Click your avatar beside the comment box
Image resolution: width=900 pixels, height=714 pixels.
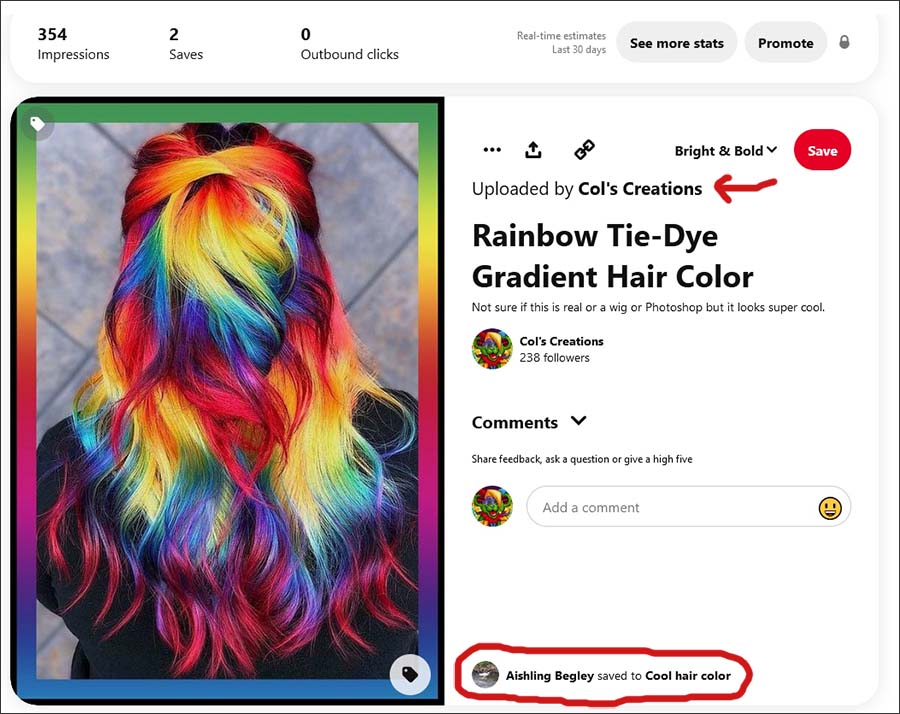tap(492, 506)
